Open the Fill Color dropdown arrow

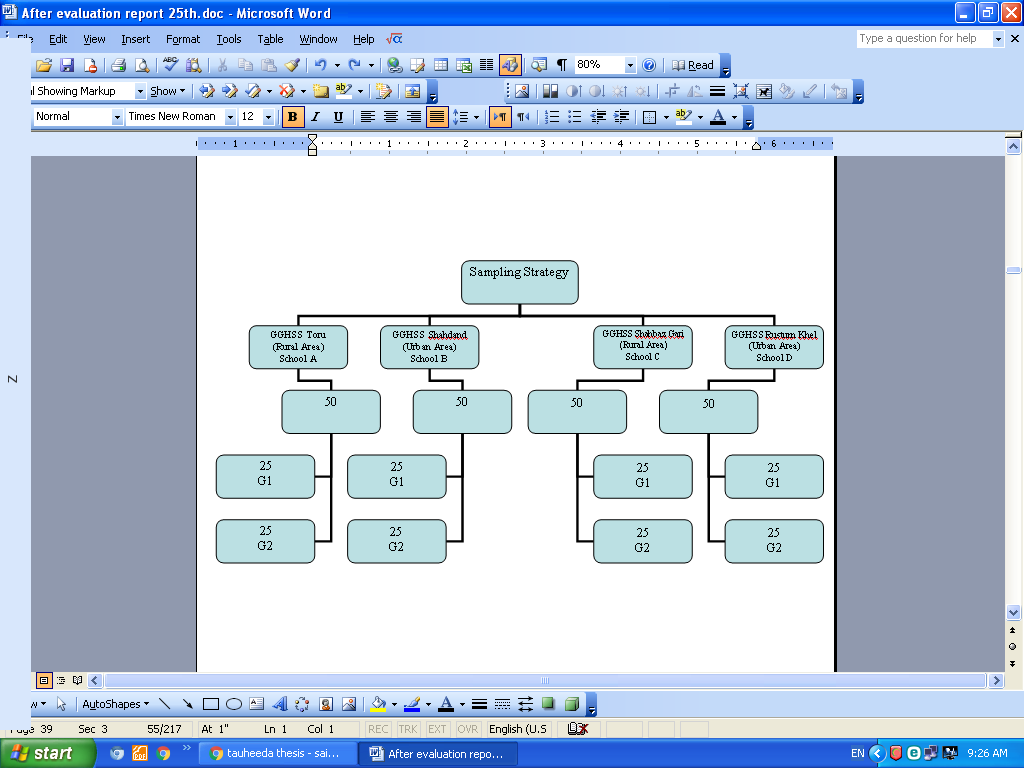point(394,704)
